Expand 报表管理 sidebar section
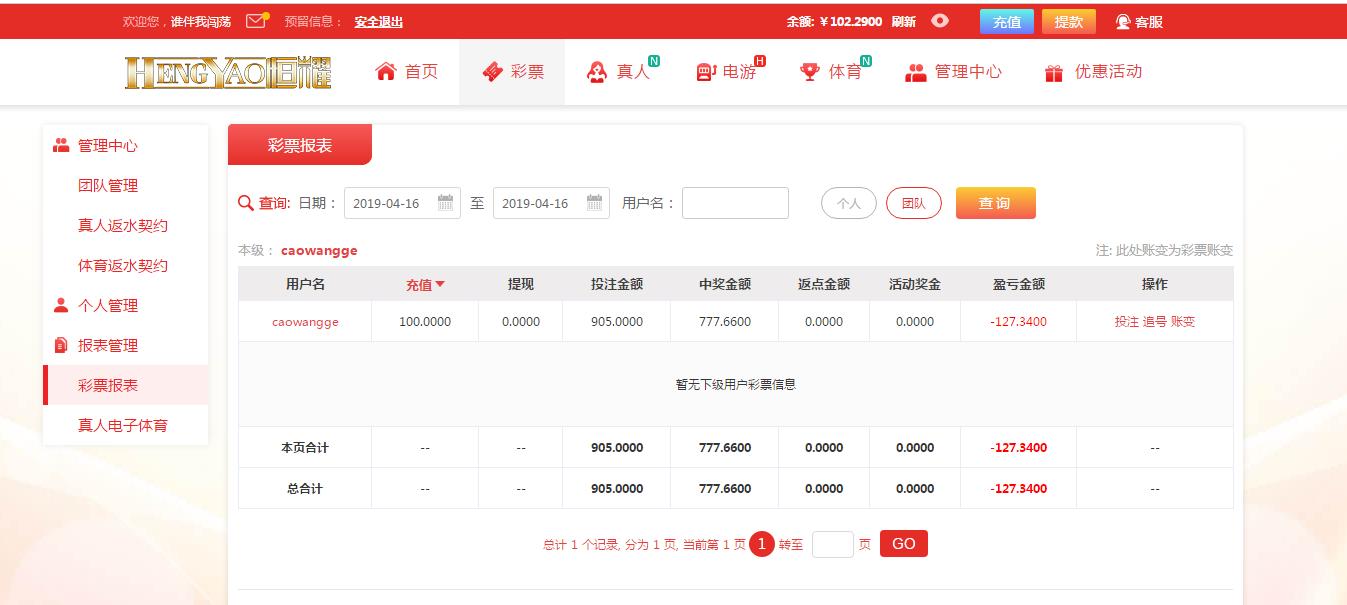 108,345
